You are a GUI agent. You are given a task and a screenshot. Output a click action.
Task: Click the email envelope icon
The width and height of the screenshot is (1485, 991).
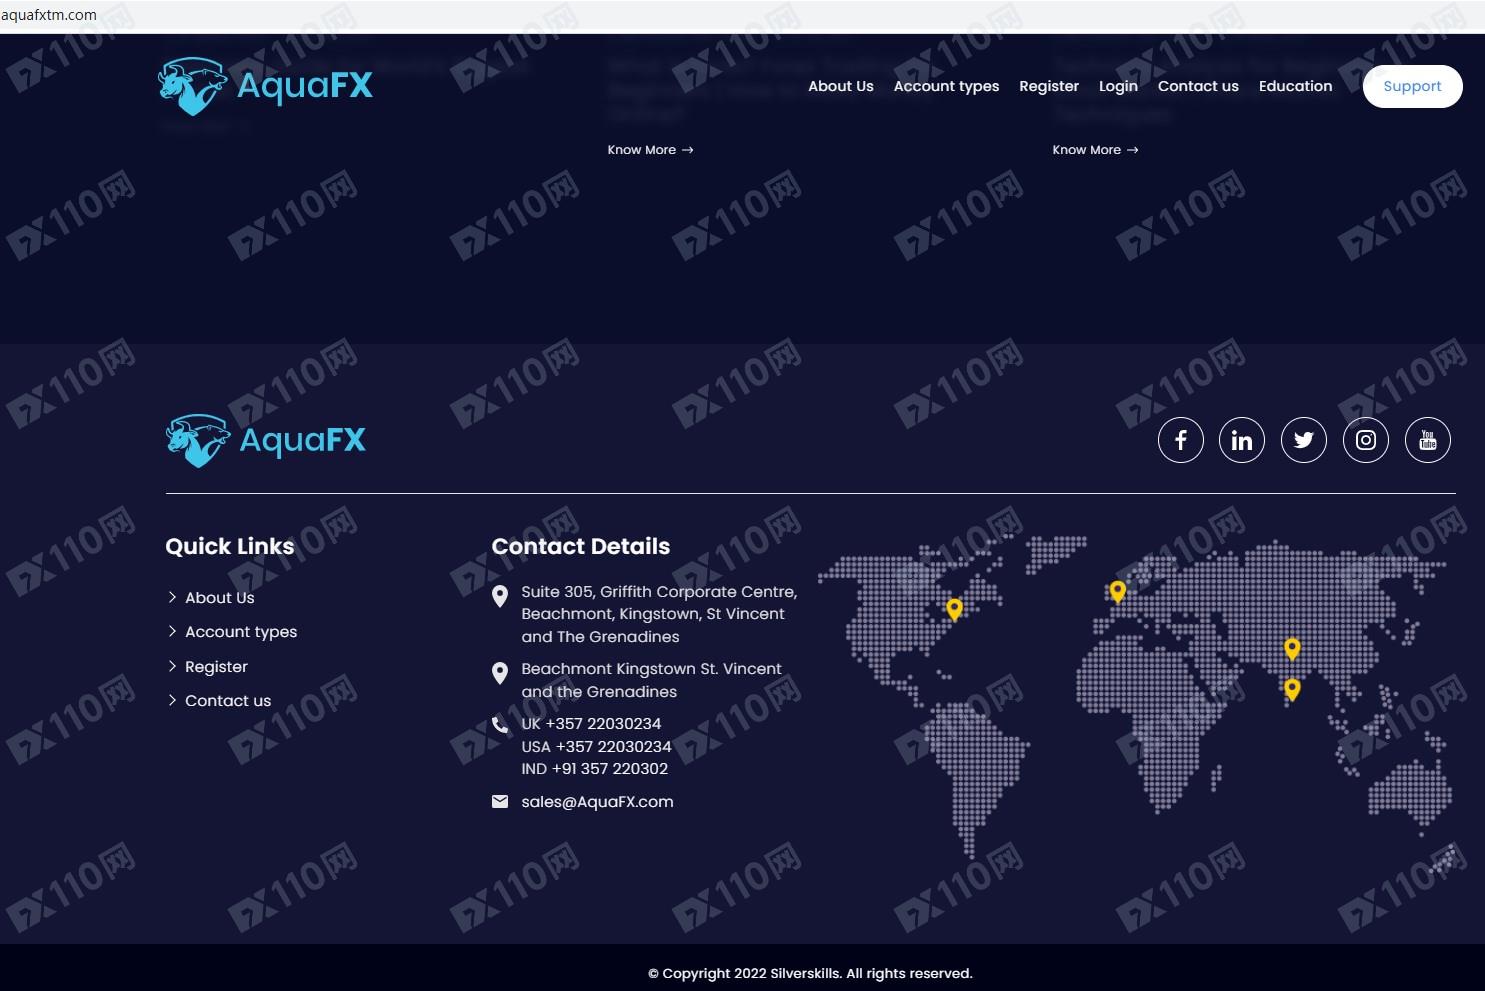coord(500,802)
